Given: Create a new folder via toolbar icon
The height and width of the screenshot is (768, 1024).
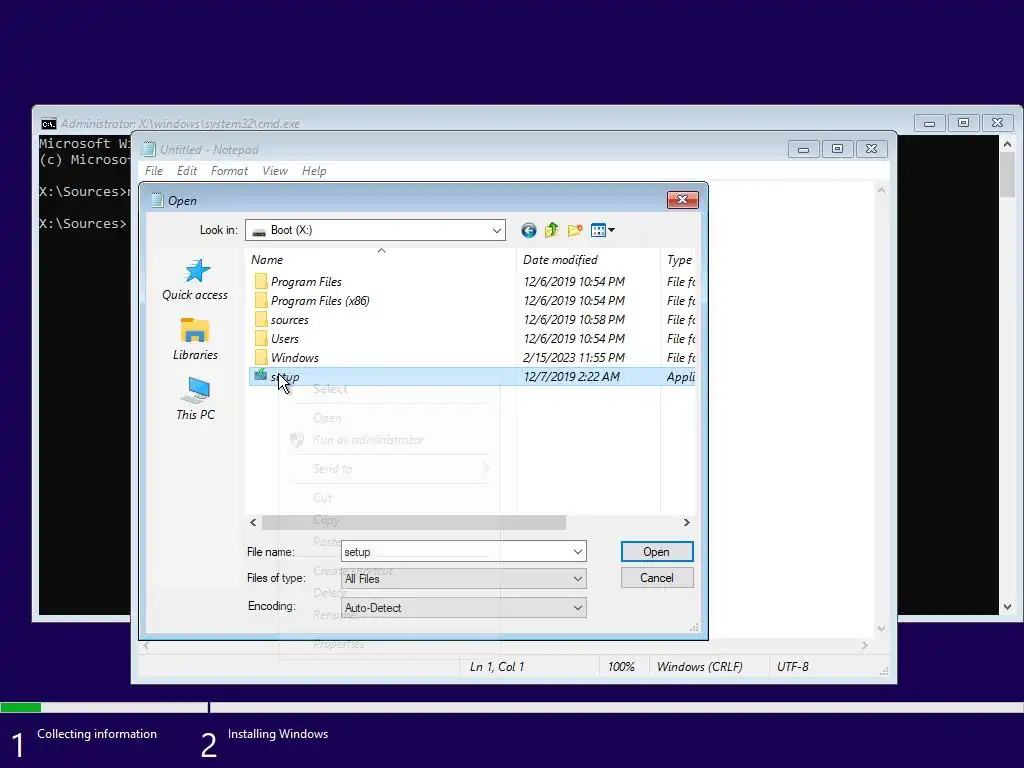Looking at the screenshot, I should tap(575, 230).
